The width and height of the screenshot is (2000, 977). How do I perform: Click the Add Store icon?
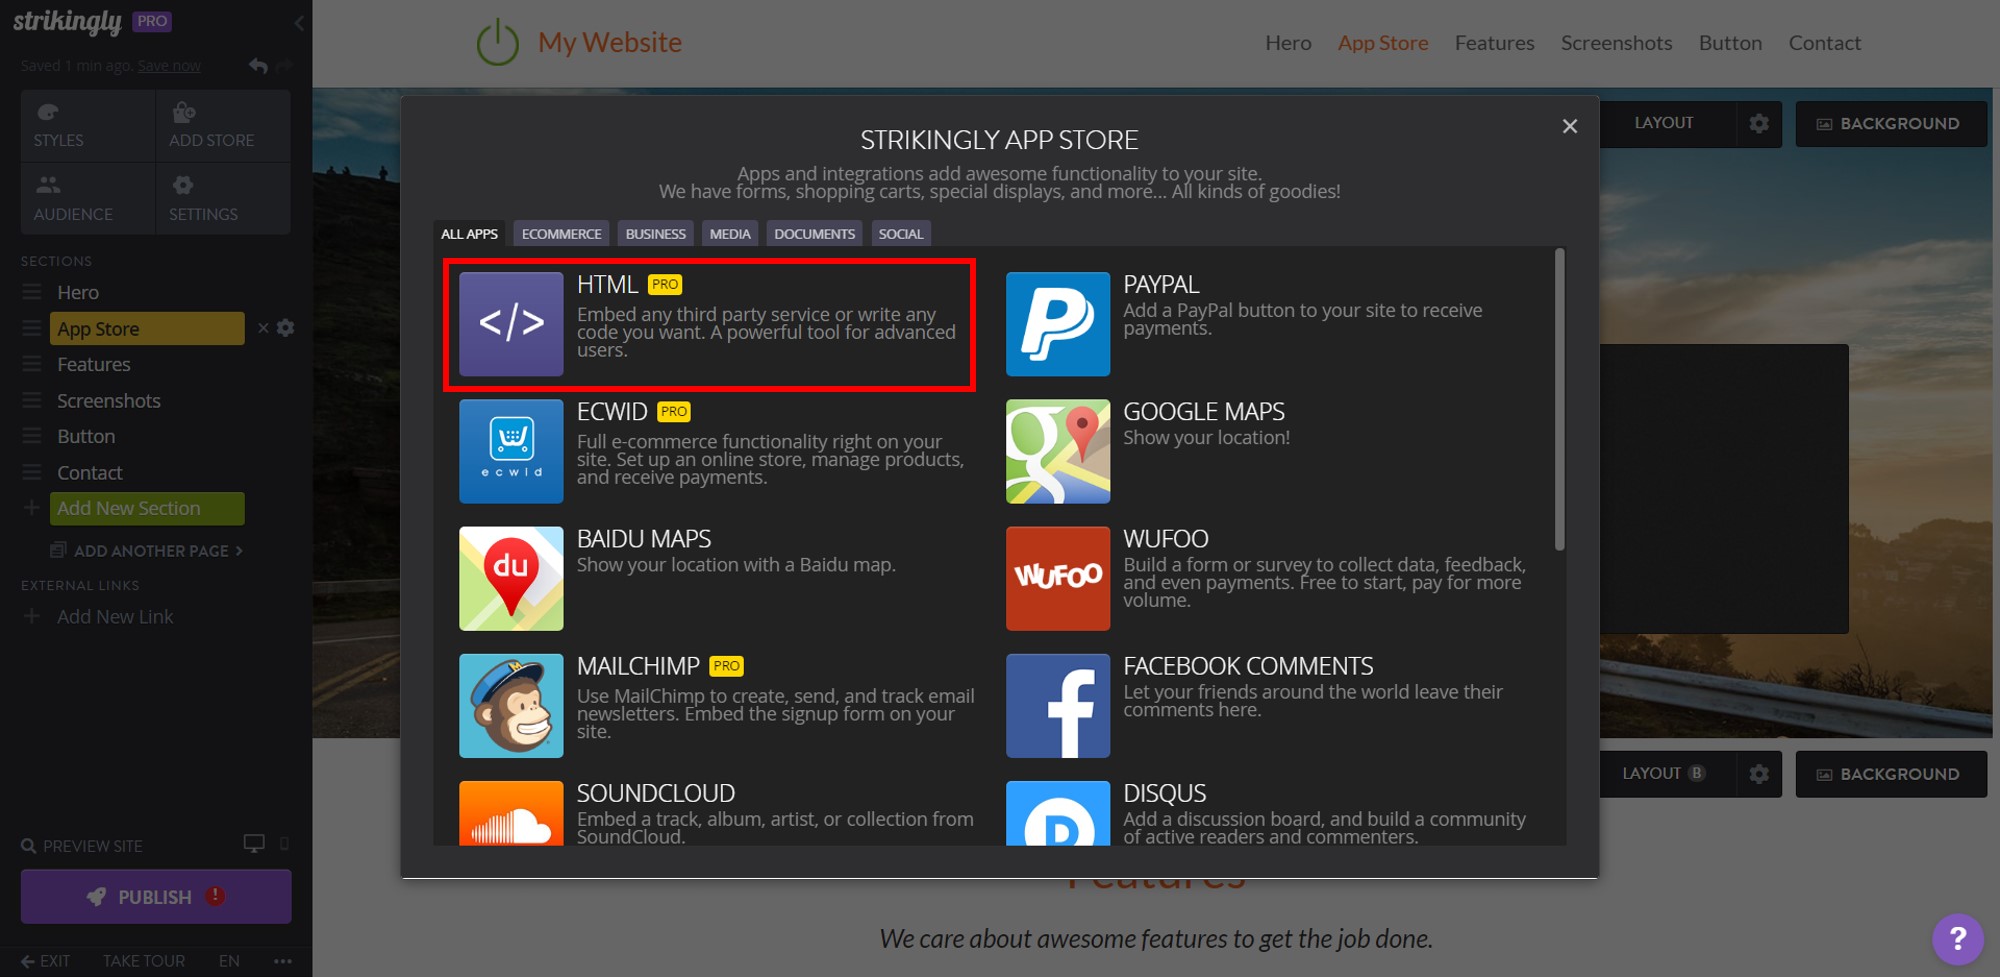pyautogui.click(x=222, y=124)
